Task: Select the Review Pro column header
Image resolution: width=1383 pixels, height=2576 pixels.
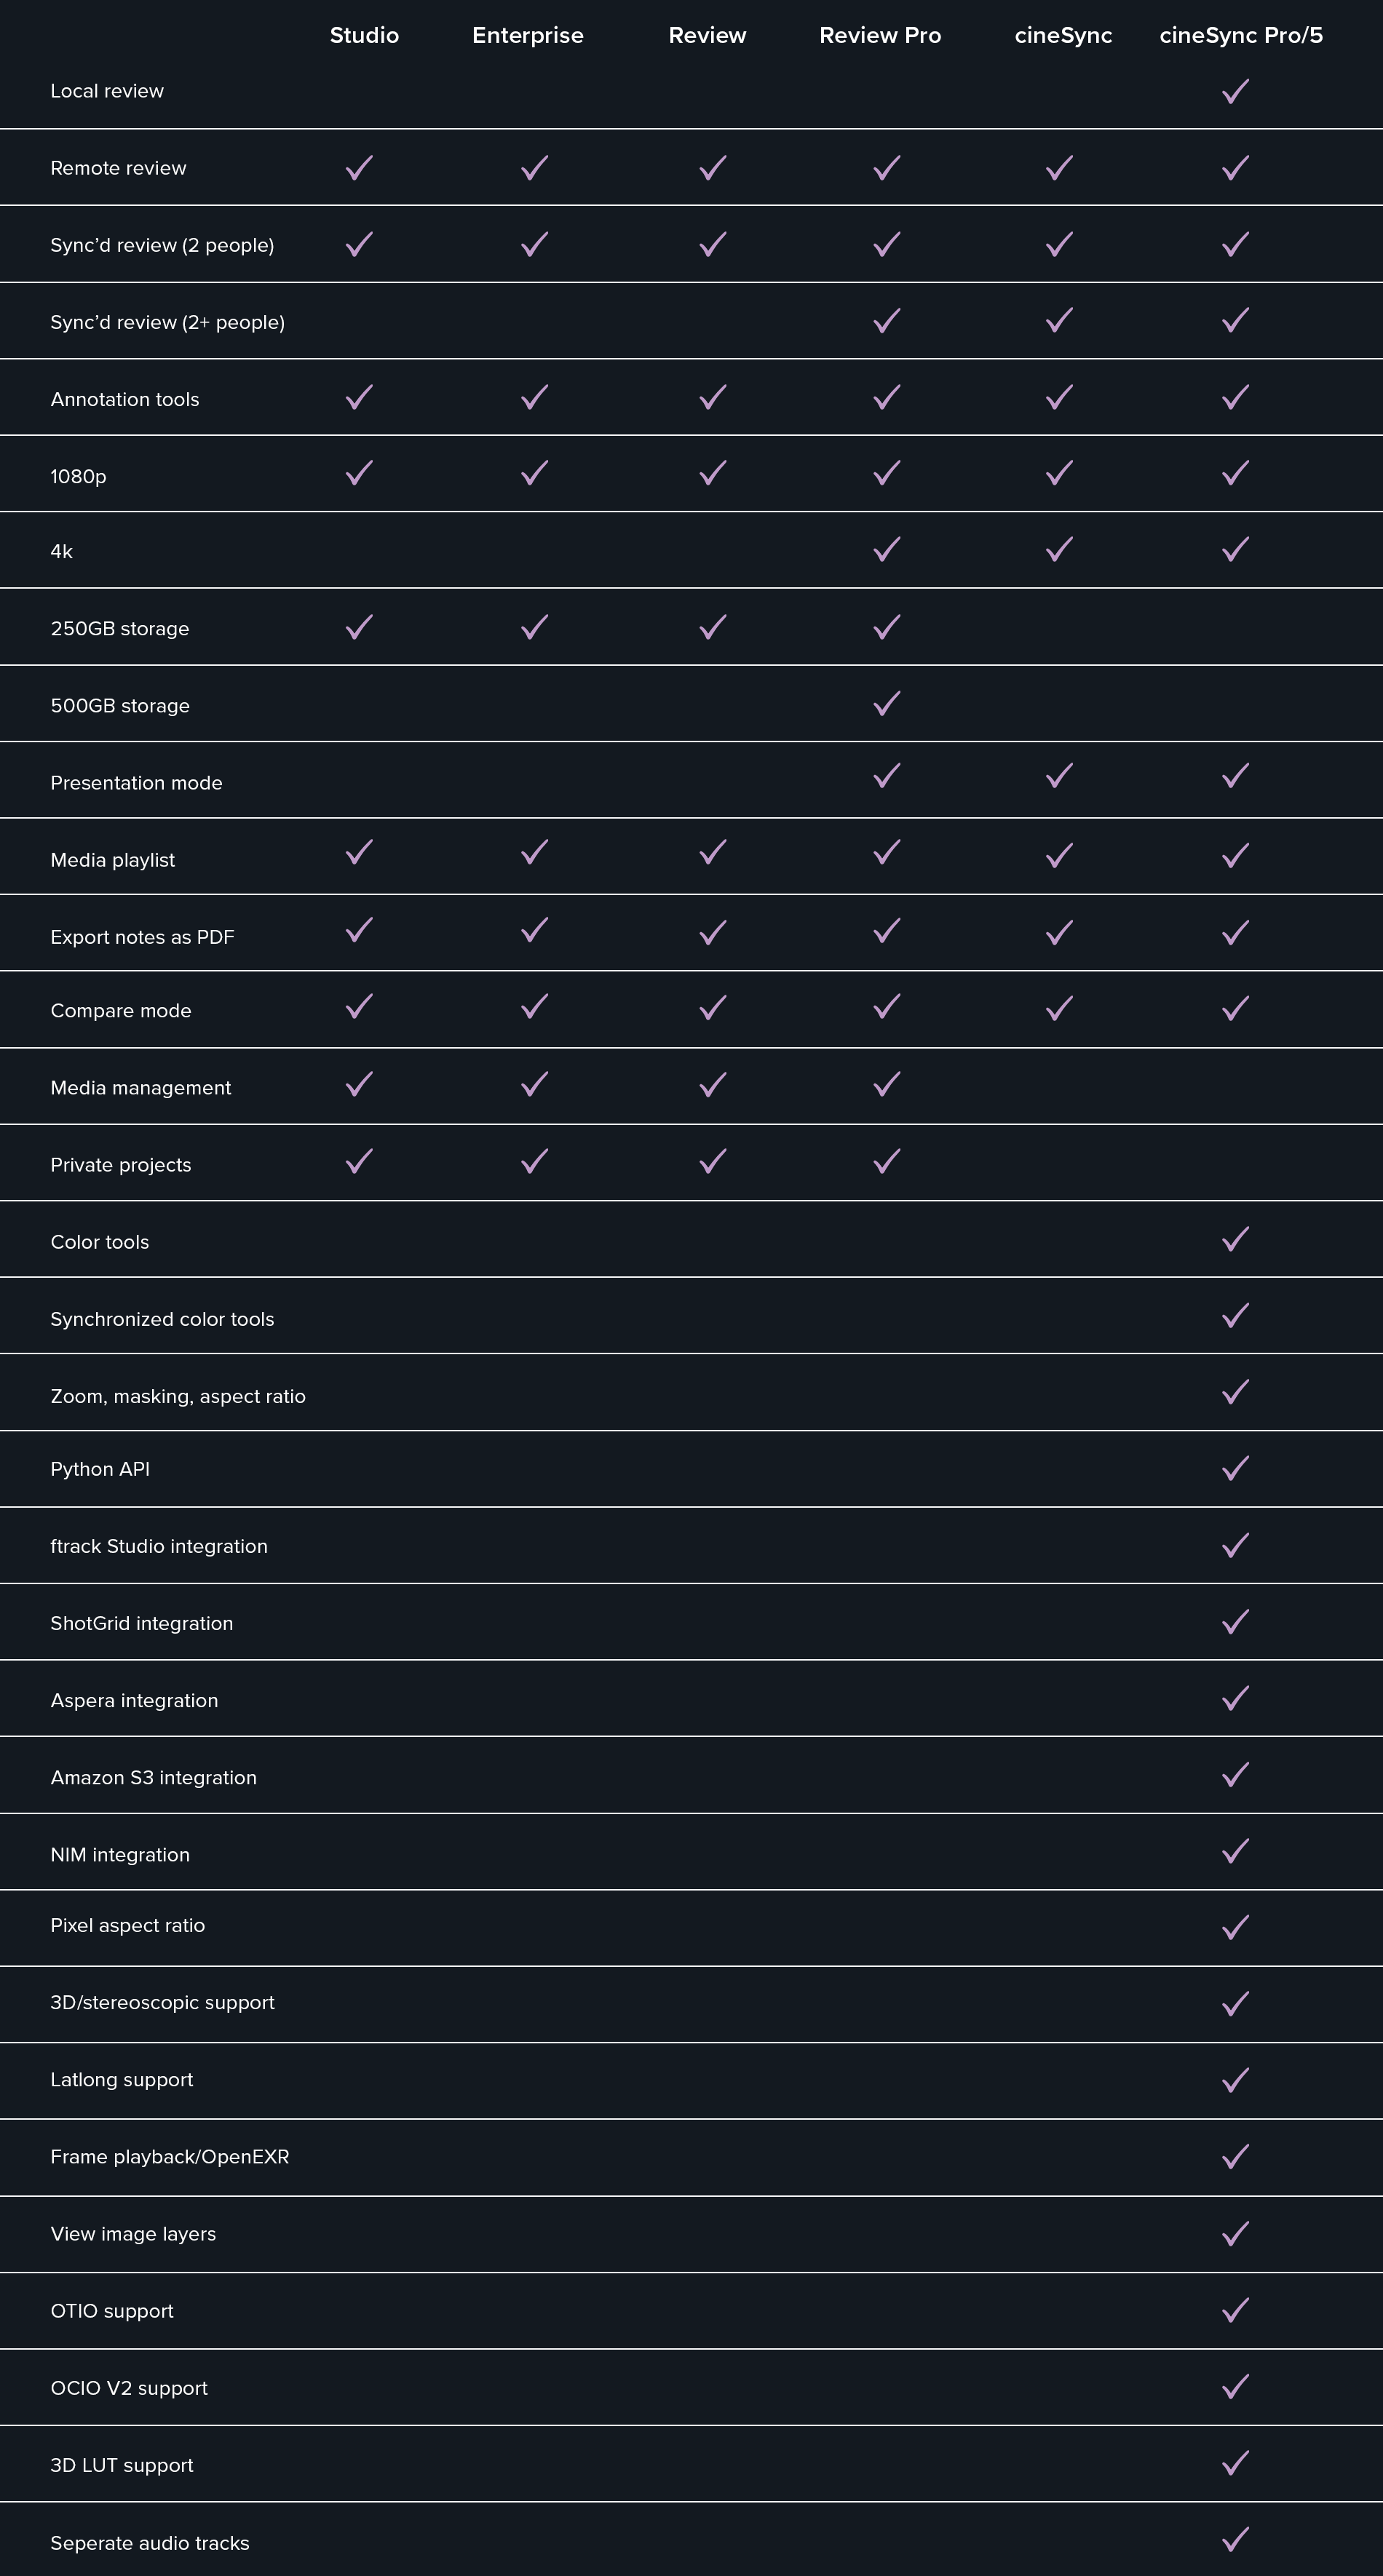Action: [880, 35]
